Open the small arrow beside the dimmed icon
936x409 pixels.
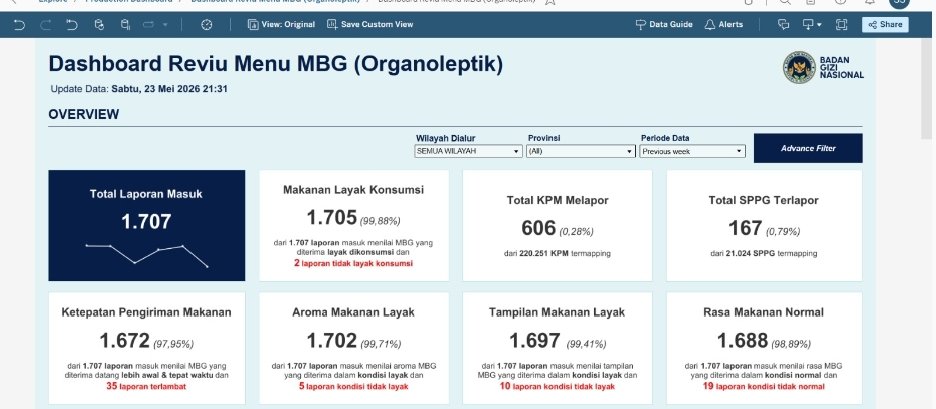(x=165, y=24)
